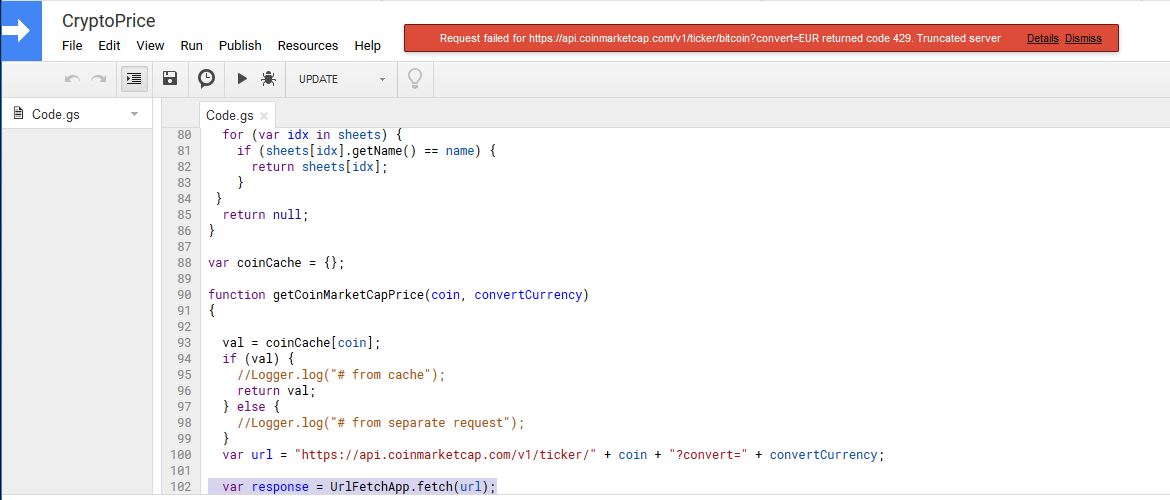Run the selected function
Viewport: 1170px width, 500px height.
click(242, 78)
